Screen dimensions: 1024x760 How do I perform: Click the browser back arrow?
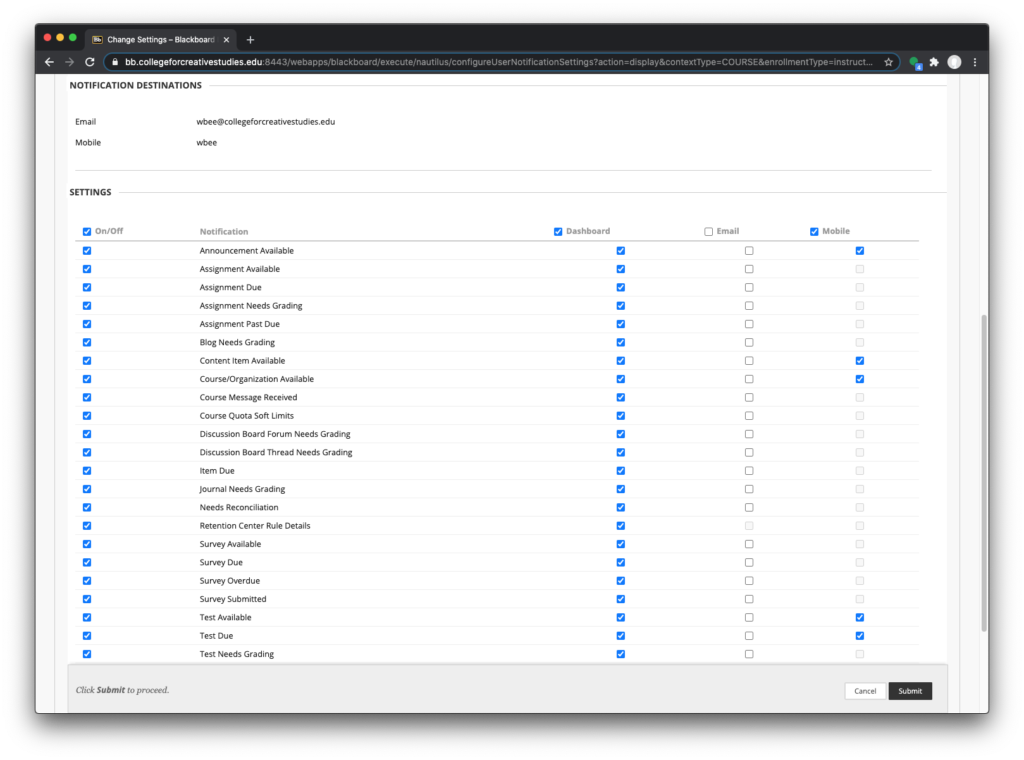point(50,62)
